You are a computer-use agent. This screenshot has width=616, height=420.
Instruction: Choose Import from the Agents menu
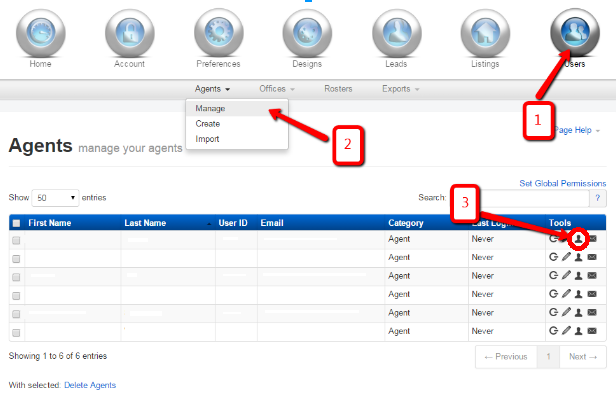tap(237, 139)
